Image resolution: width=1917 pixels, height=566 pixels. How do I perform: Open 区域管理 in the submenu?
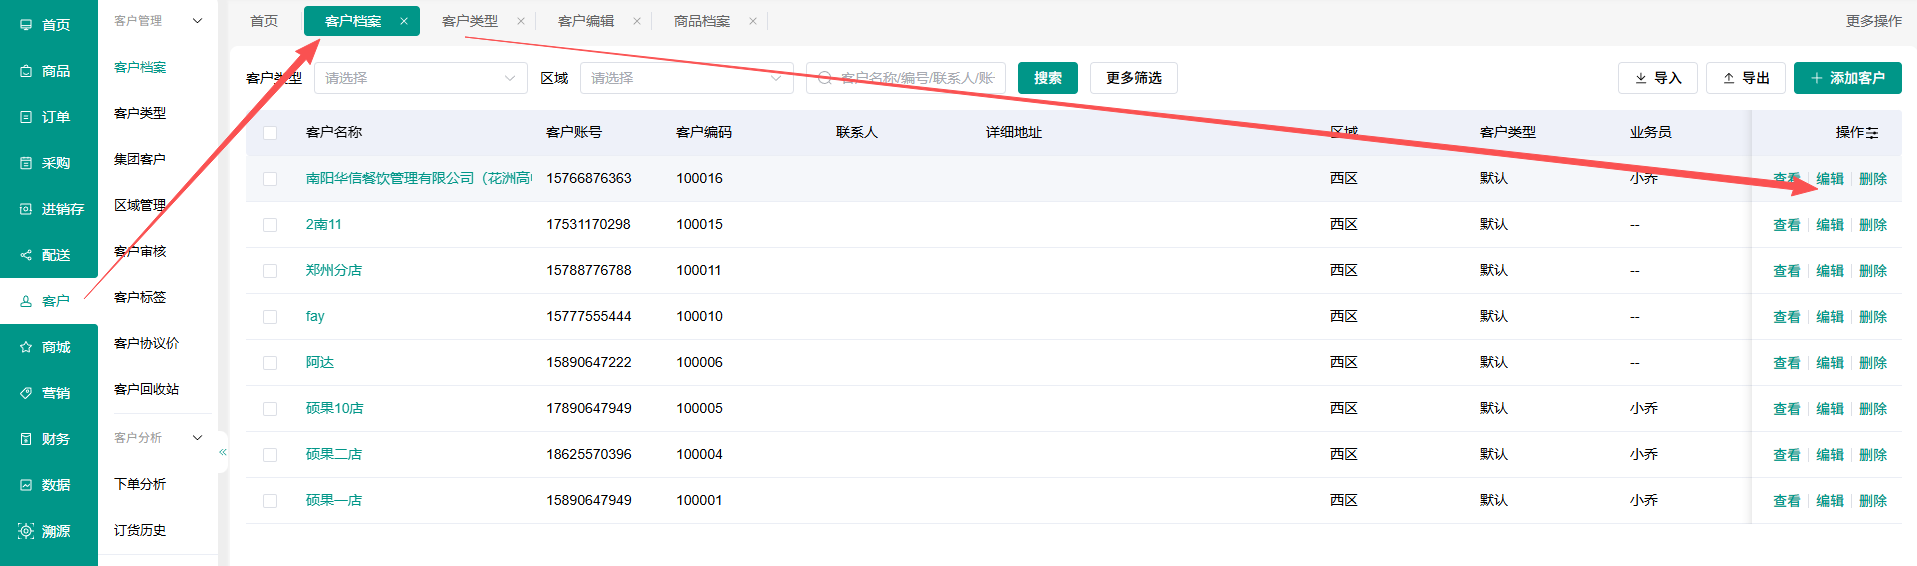(x=140, y=205)
